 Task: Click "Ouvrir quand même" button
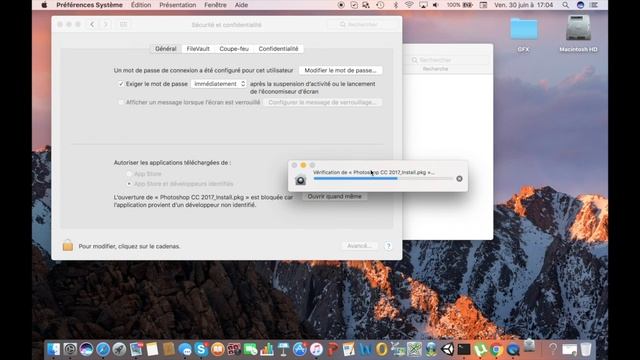(x=335, y=196)
